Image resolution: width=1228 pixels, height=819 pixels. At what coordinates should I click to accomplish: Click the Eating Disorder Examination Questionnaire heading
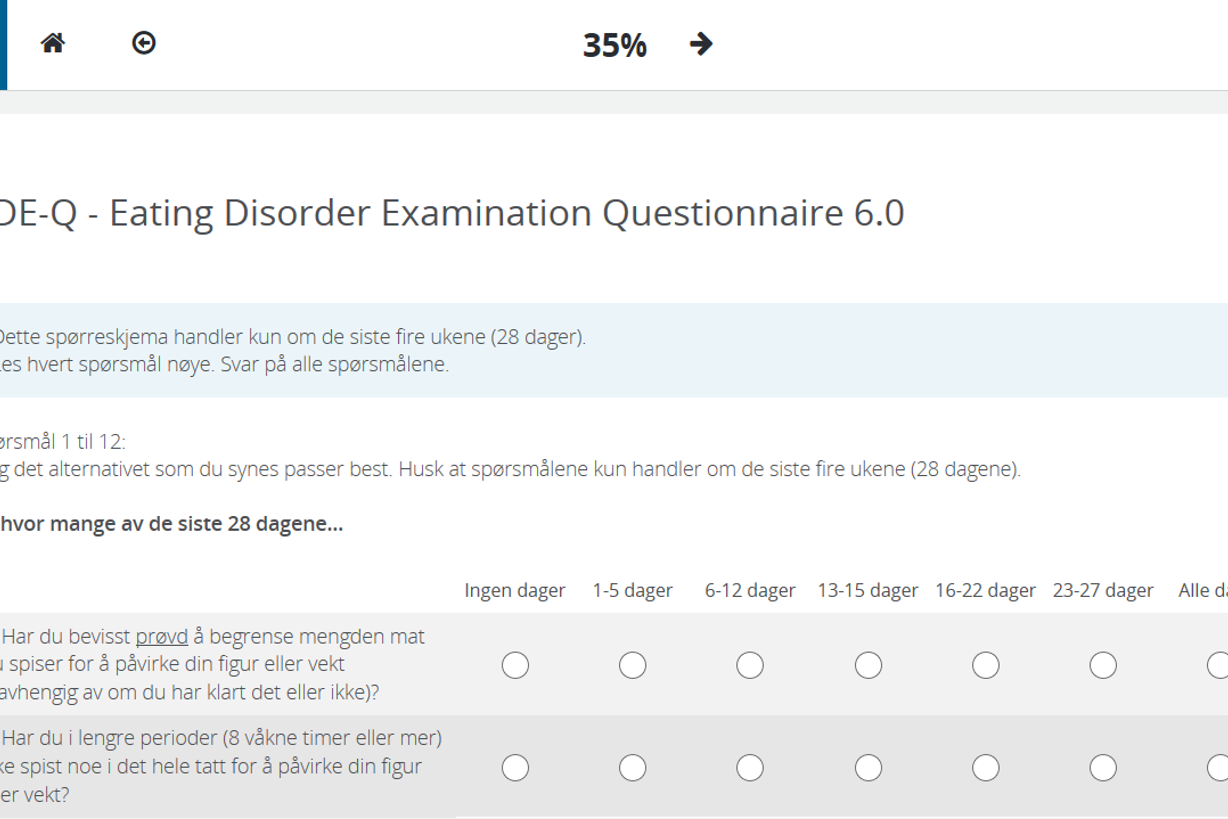pos(452,213)
